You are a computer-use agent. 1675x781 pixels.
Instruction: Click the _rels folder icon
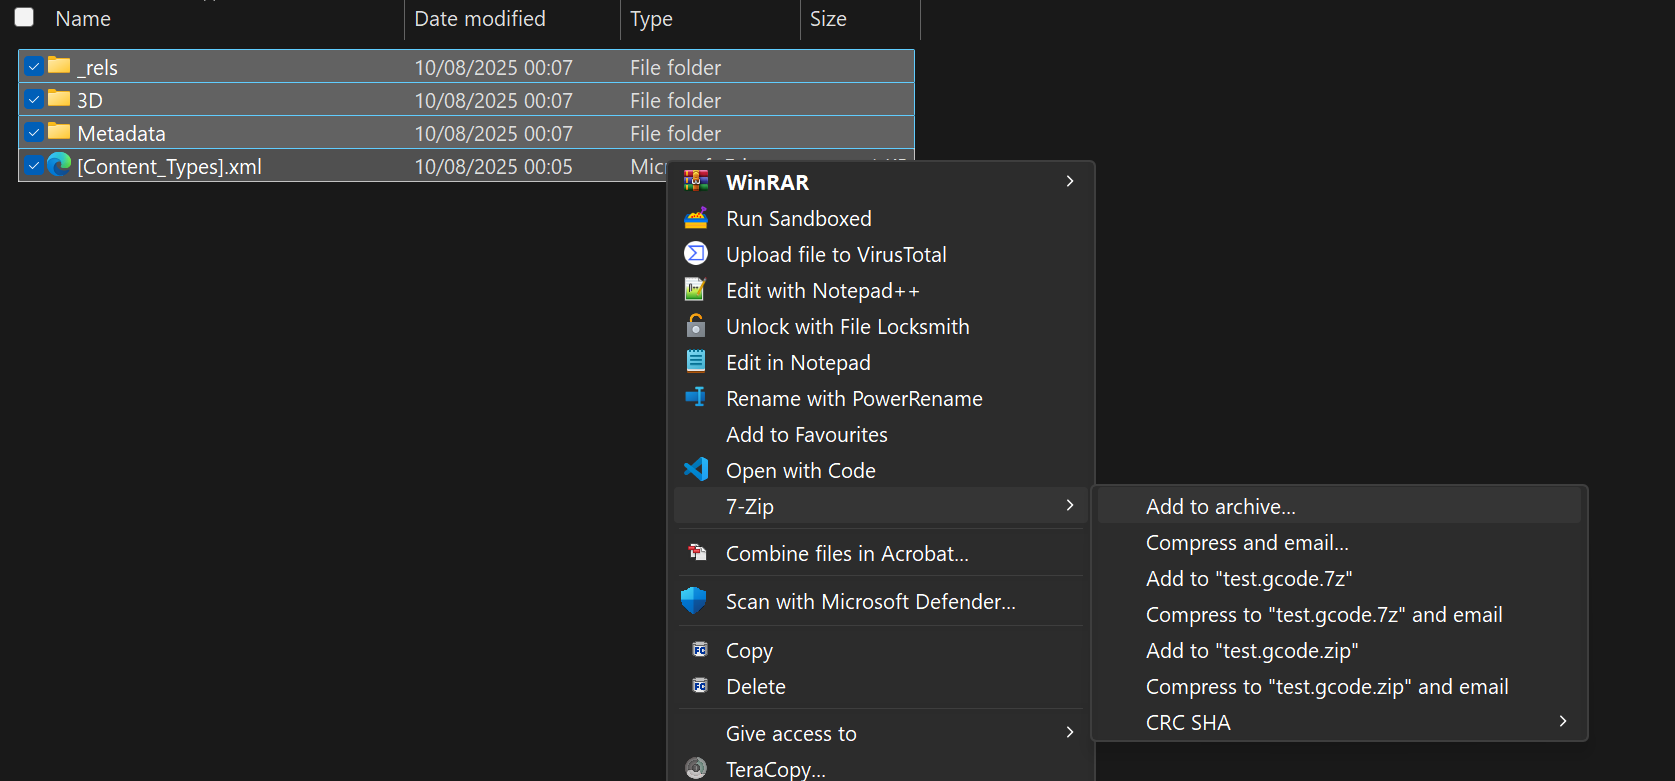(x=59, y=65)
